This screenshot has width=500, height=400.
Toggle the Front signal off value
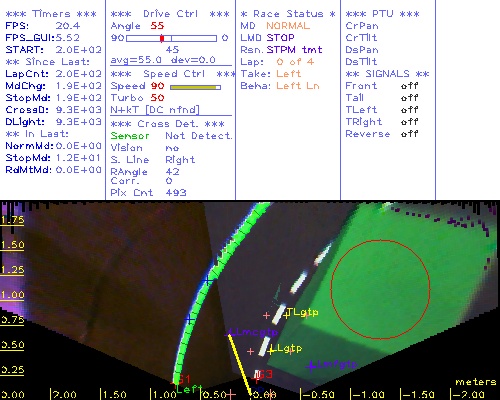[409, 86]
